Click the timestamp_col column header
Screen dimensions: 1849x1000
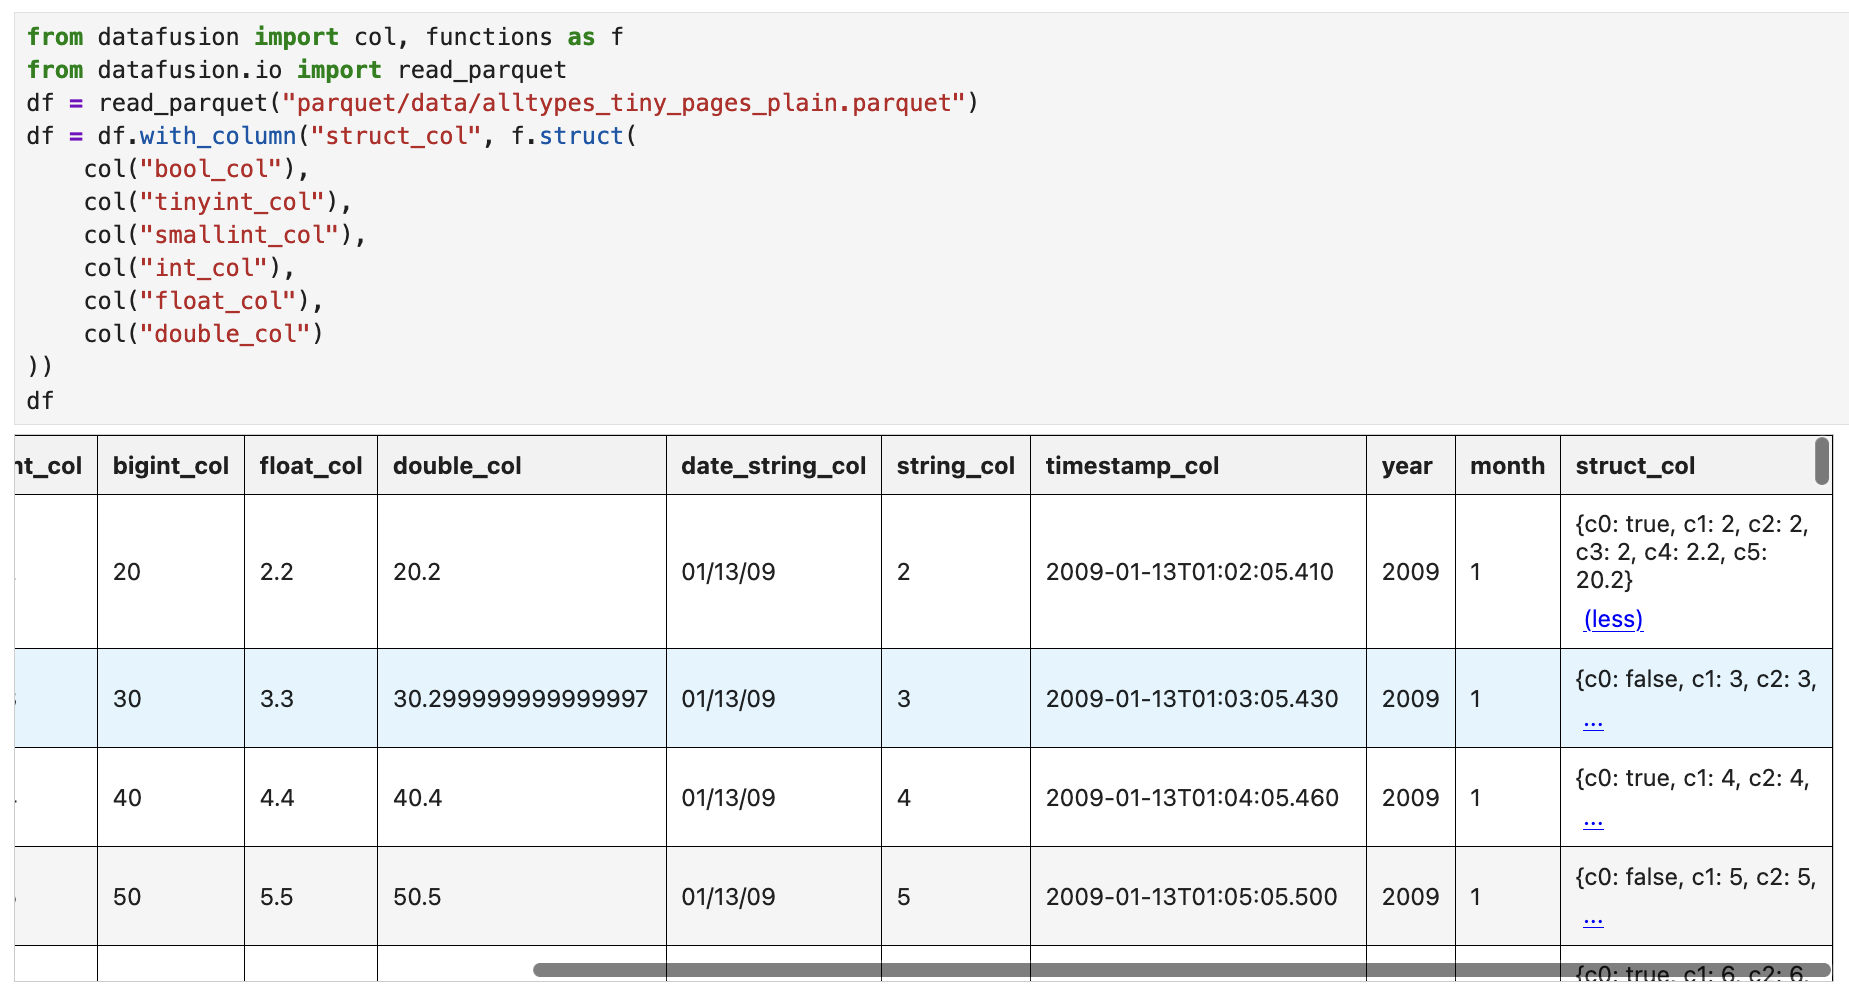1132,466
